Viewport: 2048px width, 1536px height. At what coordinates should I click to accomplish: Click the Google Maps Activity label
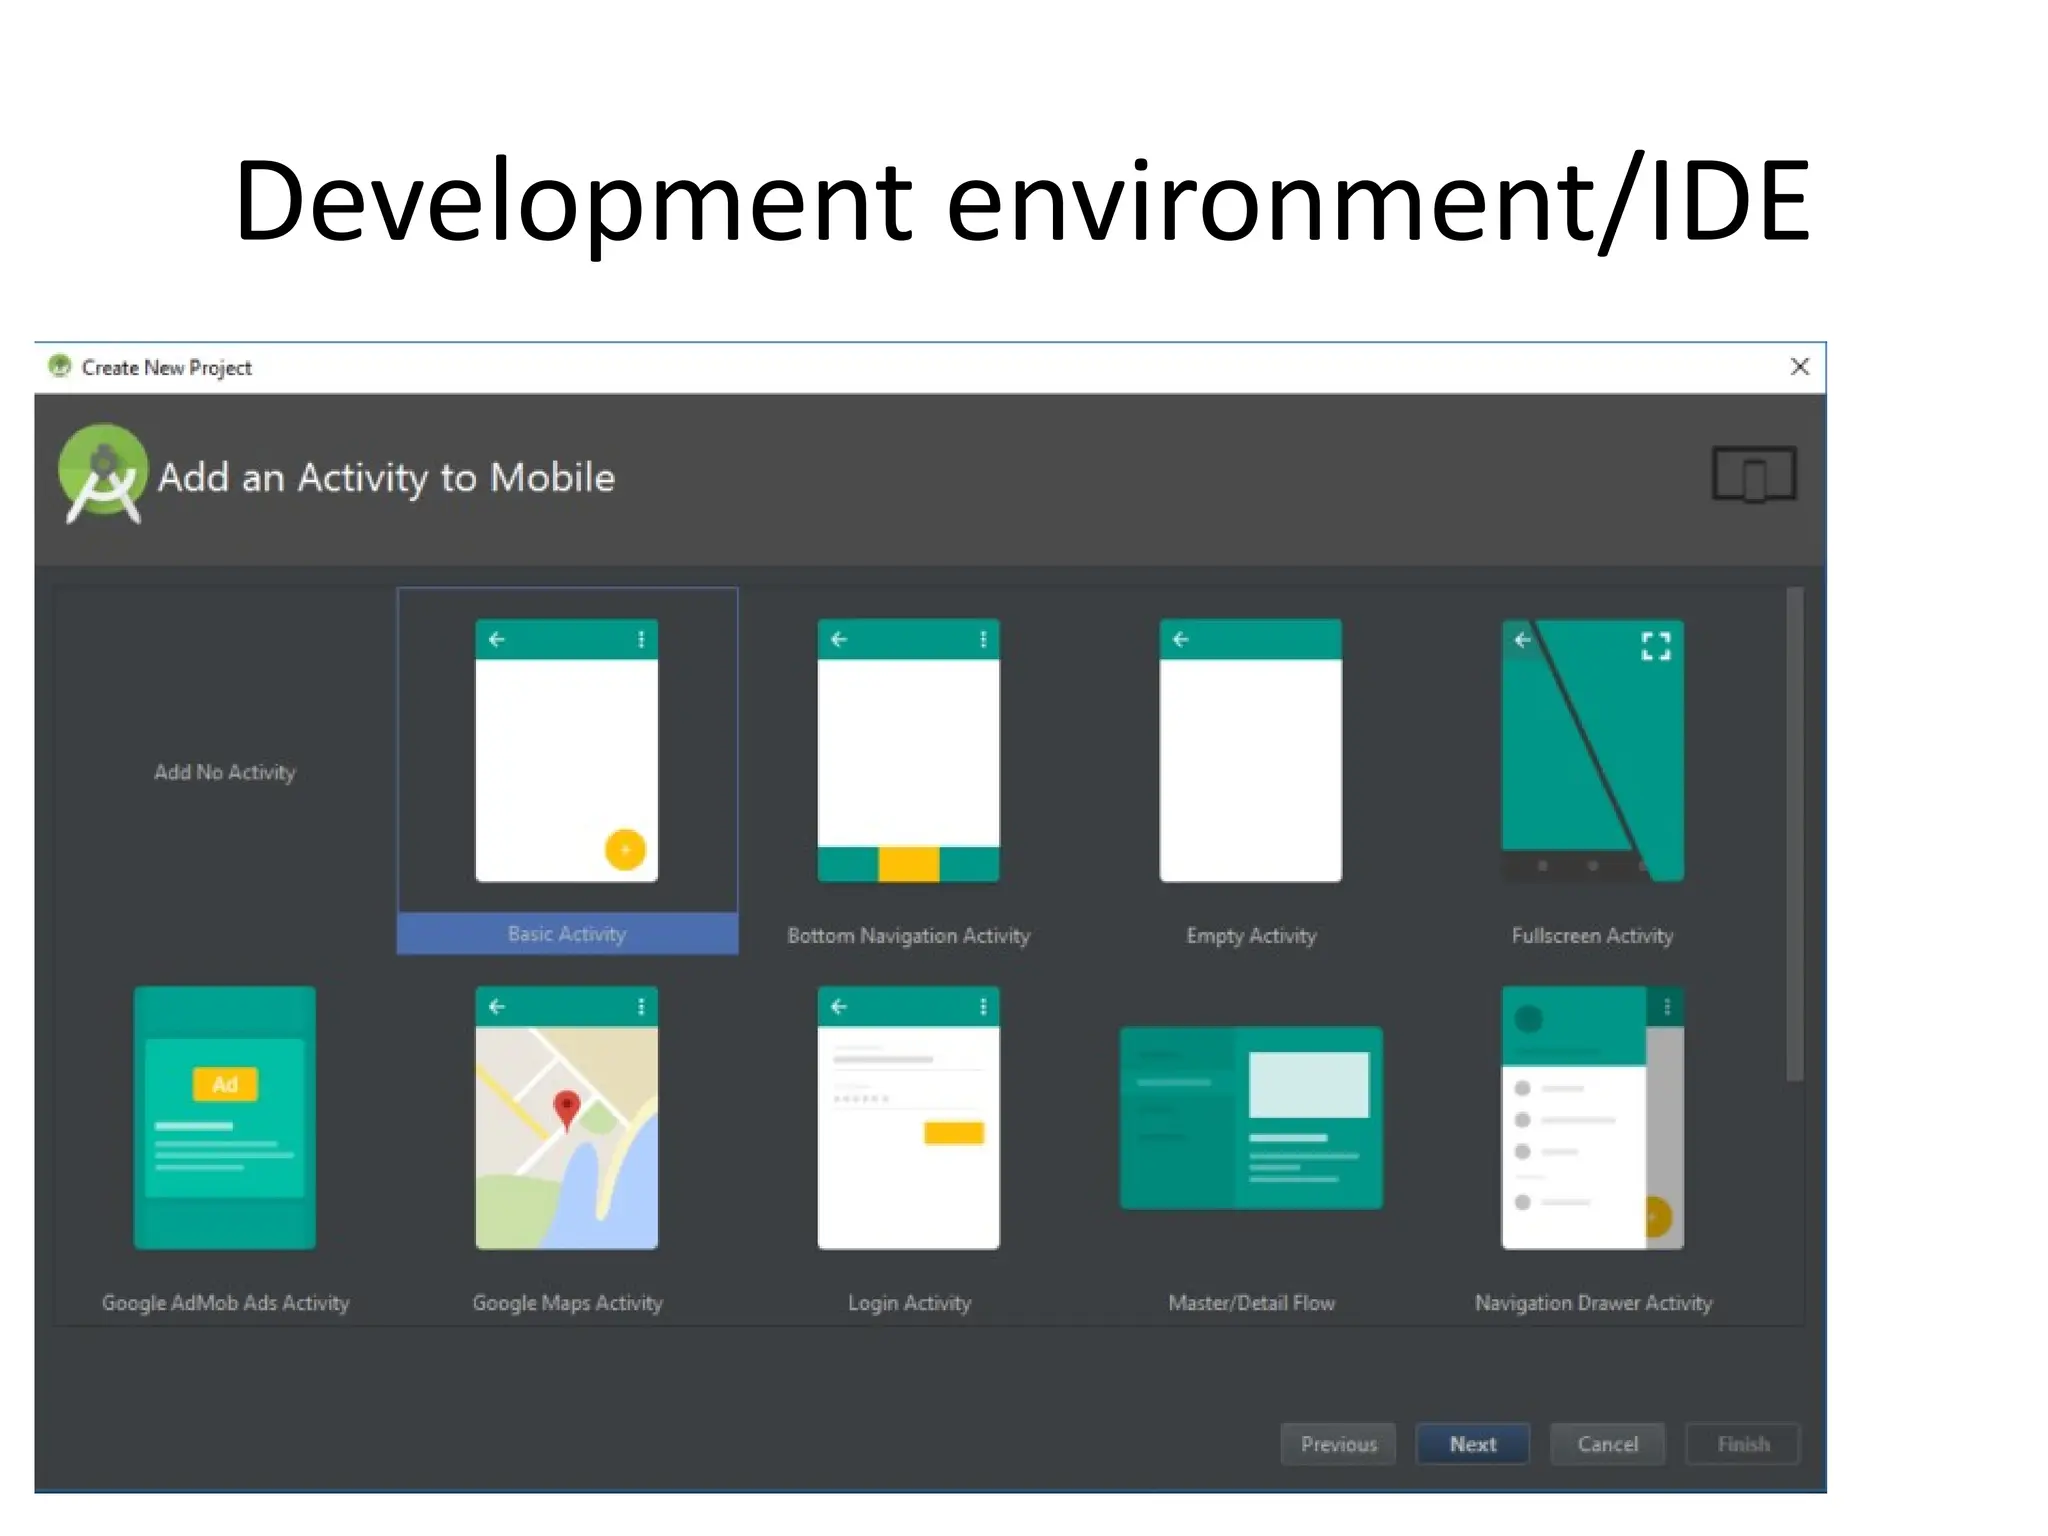point(567,1303)
